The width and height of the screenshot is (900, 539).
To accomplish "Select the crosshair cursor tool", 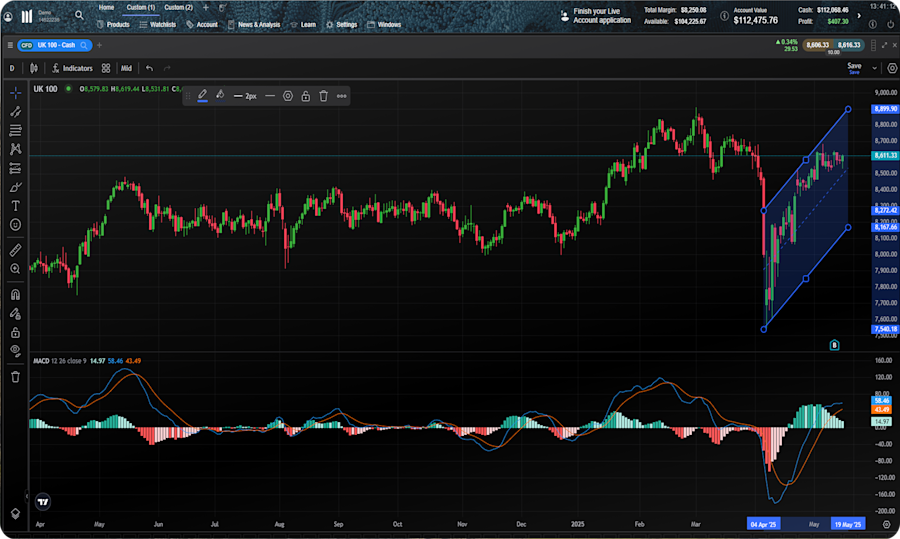I will pyautogui.click(x=15, y=93).
